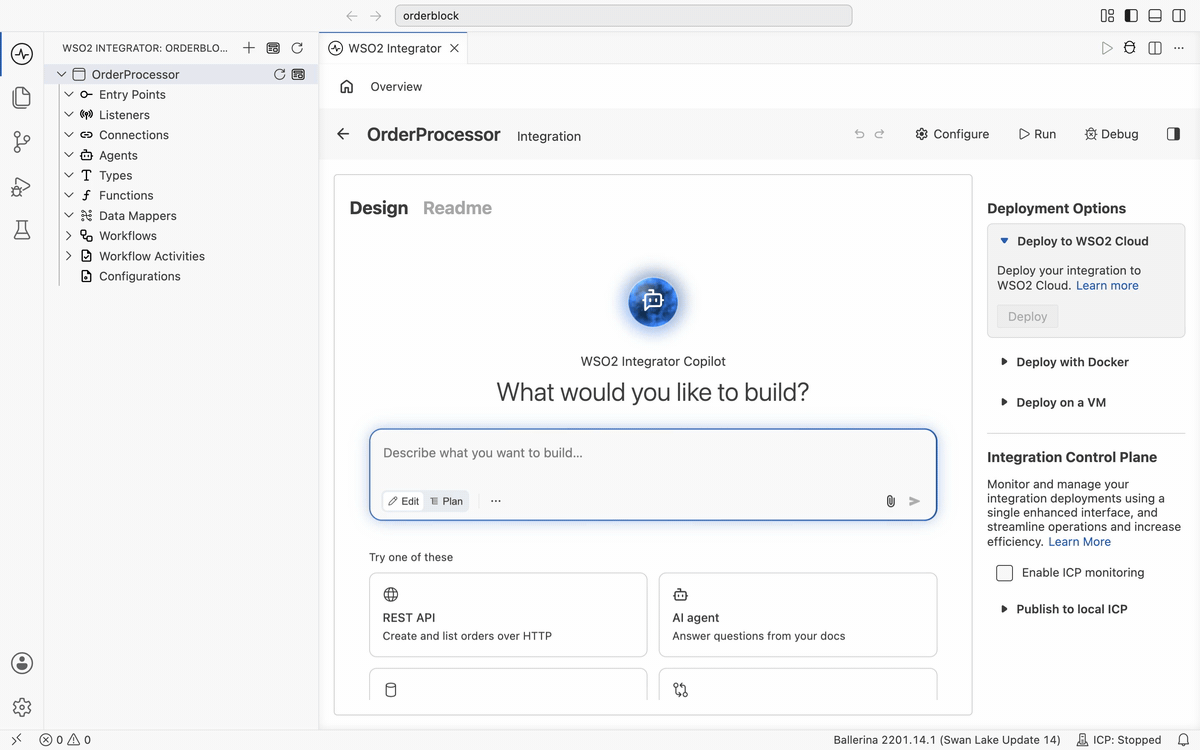The width and height of the screenshot is (1200, 750).
Task: Go forward with the title bar arrow
Action: [376, 16]
